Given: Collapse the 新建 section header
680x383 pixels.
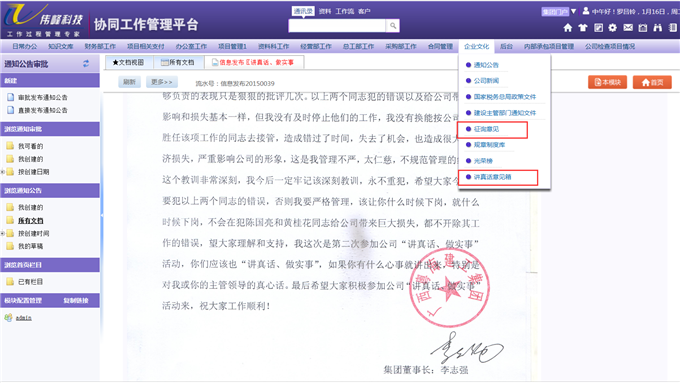Looking at the screenshot, I should click(x=50, y=81).
